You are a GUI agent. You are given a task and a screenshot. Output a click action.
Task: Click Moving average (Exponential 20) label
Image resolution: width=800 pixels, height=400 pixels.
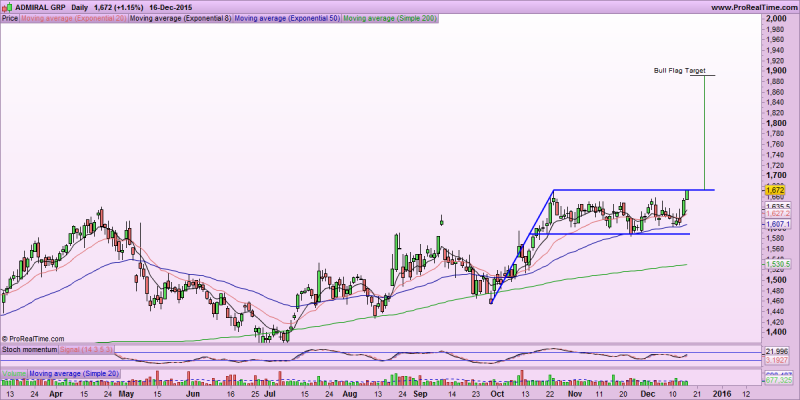click(74, 18)
